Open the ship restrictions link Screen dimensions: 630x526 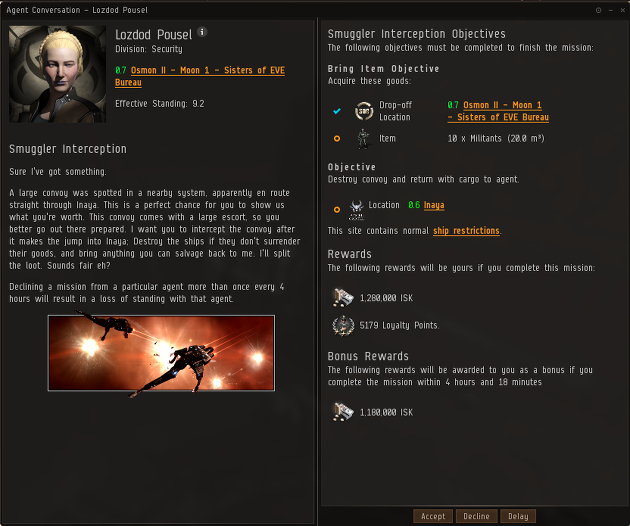click(x=466, y=231)
